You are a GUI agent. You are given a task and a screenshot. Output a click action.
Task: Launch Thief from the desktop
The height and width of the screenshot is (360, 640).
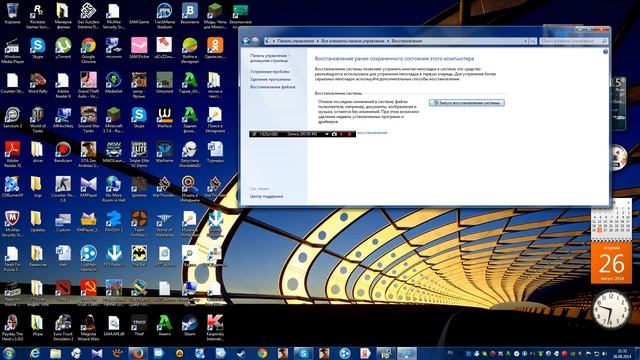139,326
